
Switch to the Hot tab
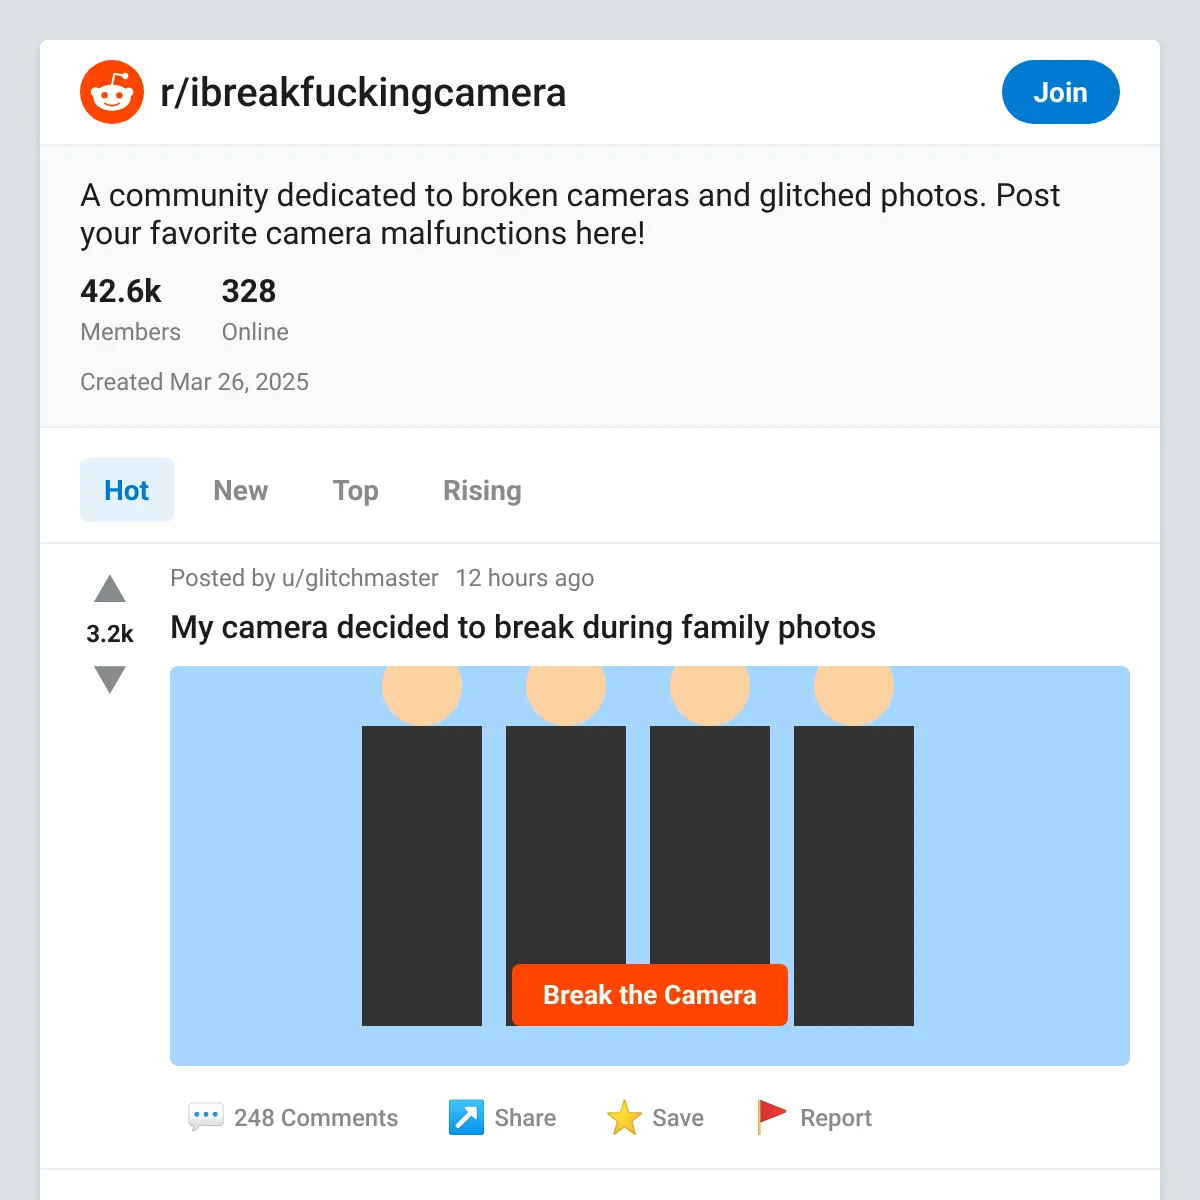pos(127,490)
